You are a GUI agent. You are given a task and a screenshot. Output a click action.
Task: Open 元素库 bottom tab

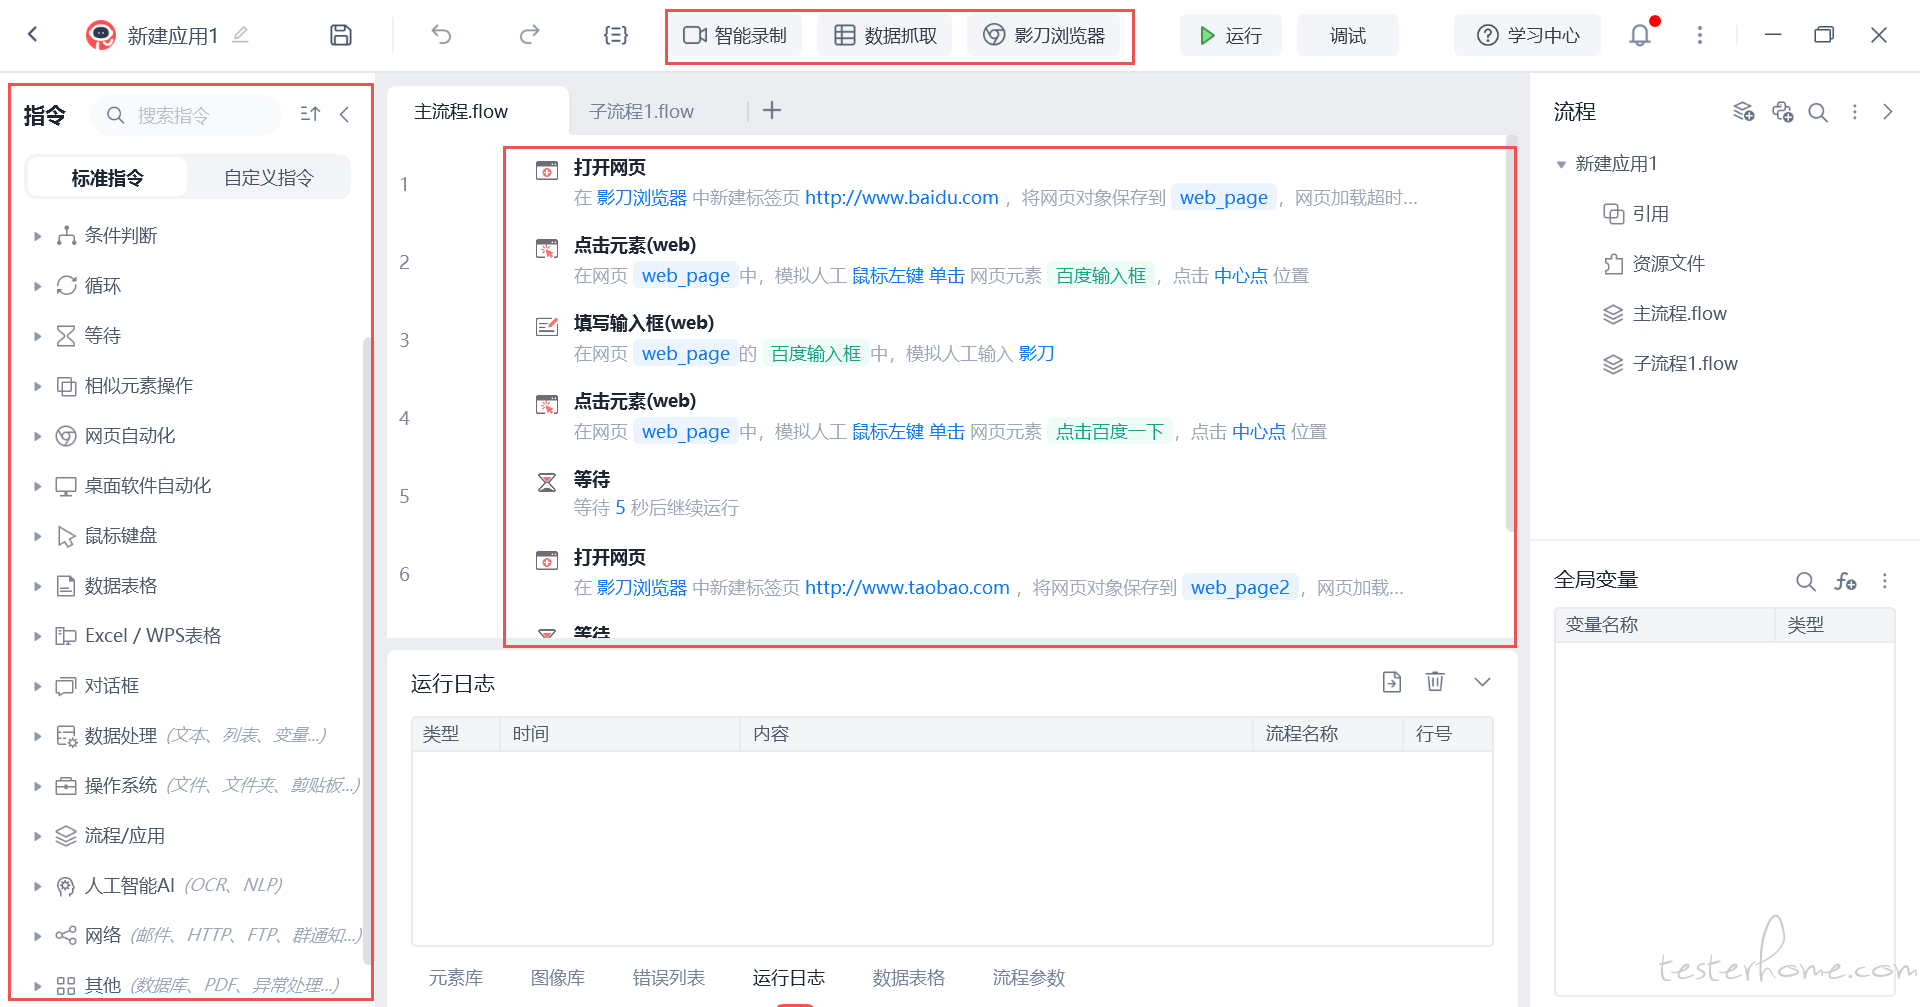pos(456,978)
